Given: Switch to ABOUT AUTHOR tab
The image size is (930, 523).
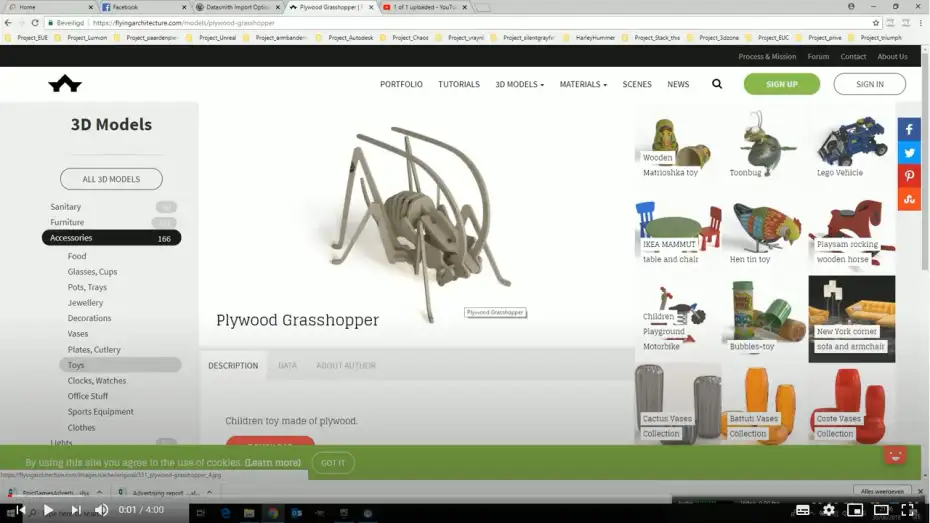Looking at the screenshot, I should click(346, 365).
